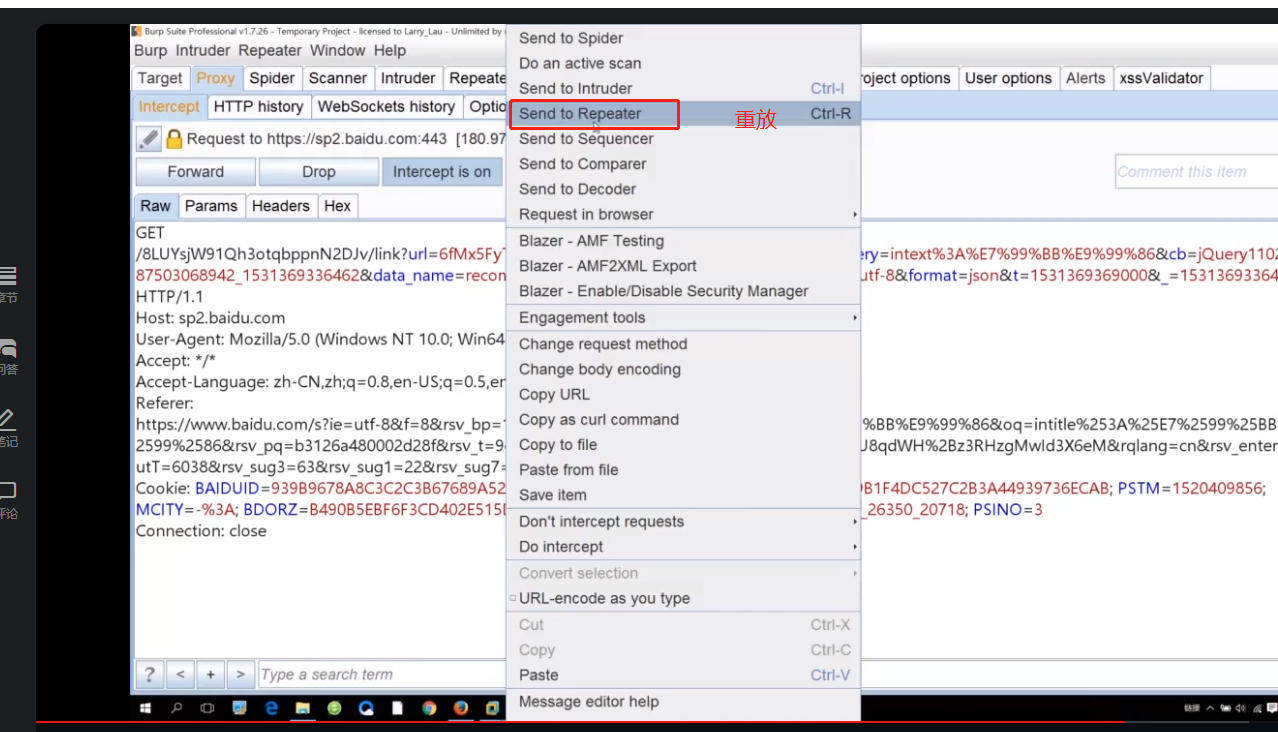Open the HTTP history sub-tab
The width and height of the screenshot is (1278, 732).
click(258, 106)
